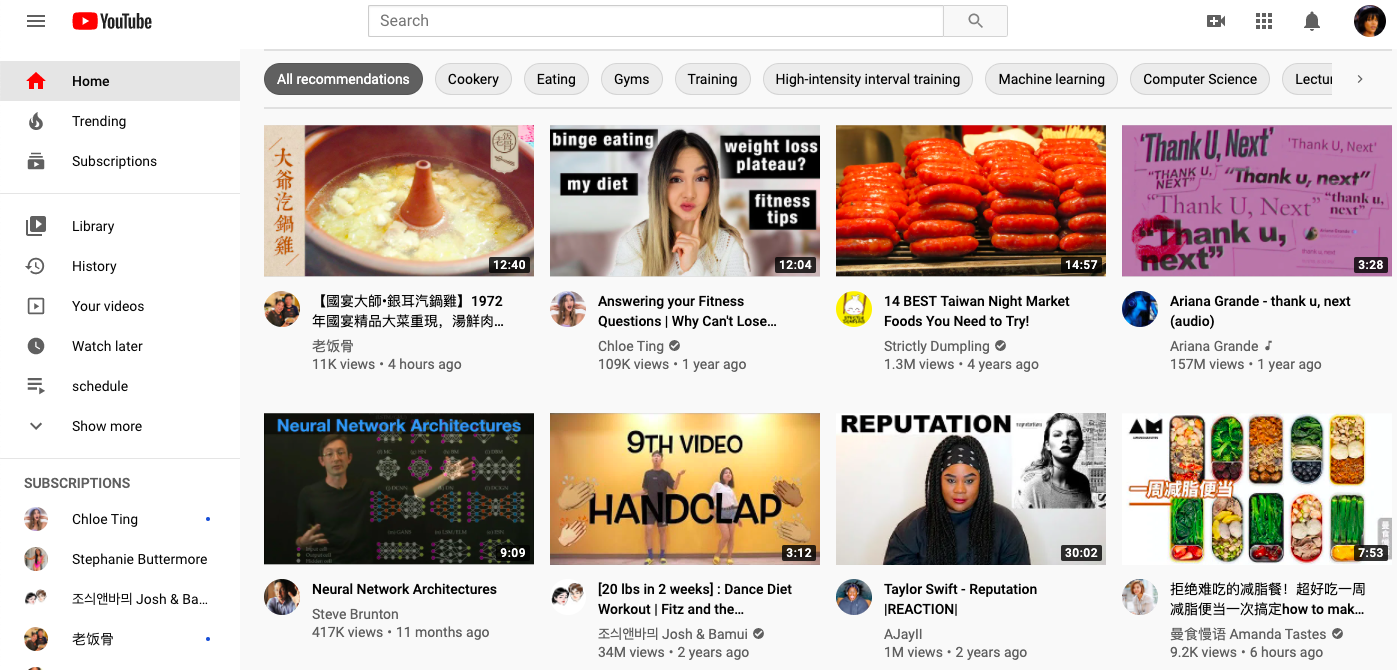Select the Cookery filter chip
Image resolution: width=1397 pixels, height=670 pixels.
(x=473, y=79)
